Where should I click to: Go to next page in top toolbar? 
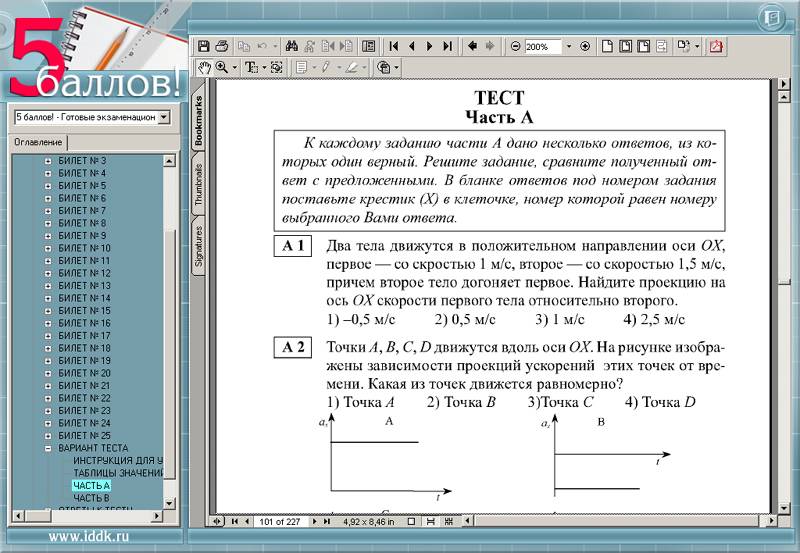point(430,46)
